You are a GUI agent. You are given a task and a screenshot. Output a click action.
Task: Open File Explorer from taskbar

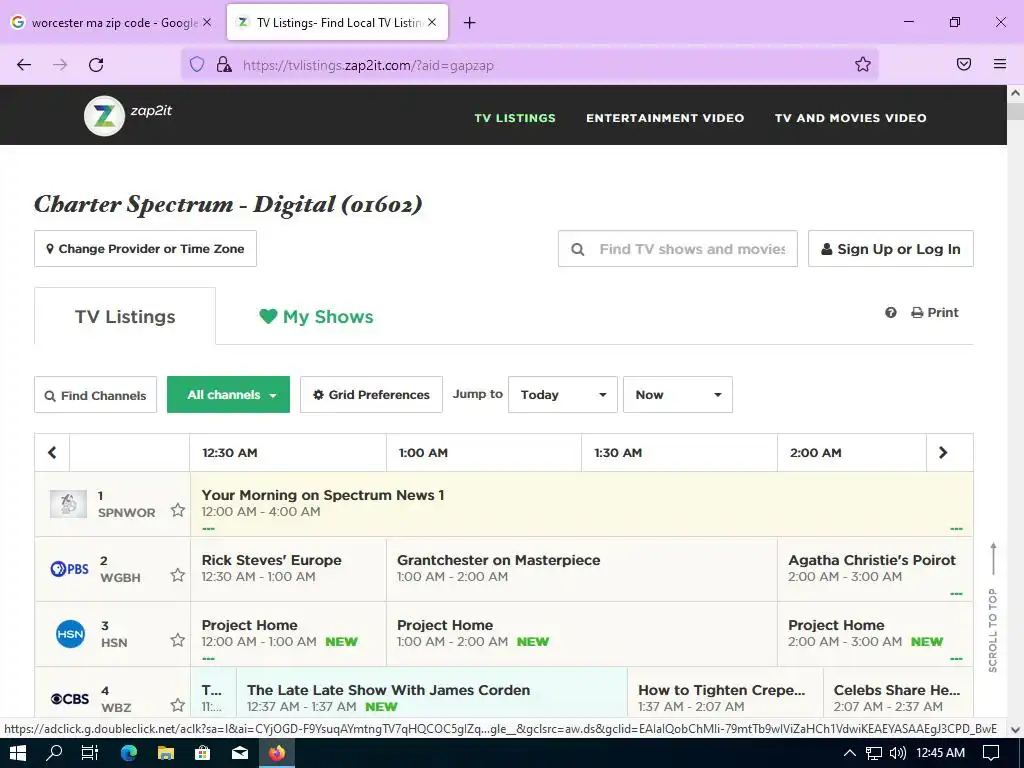click(x=166, y=753)
